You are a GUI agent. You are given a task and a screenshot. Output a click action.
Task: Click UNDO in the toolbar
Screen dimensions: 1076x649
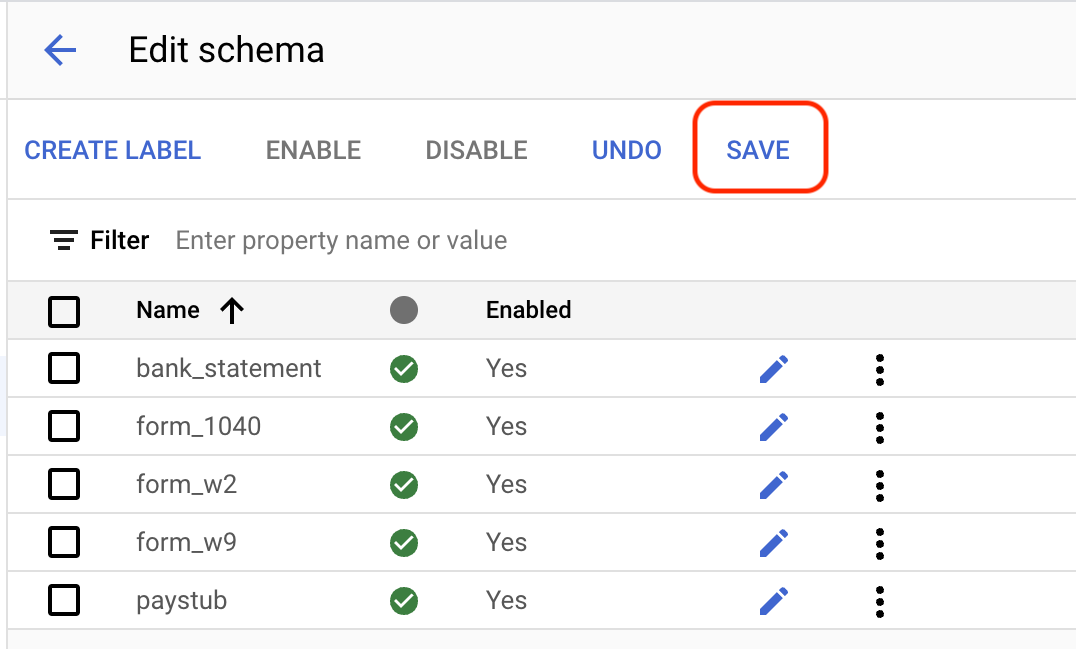coord(627,150)
